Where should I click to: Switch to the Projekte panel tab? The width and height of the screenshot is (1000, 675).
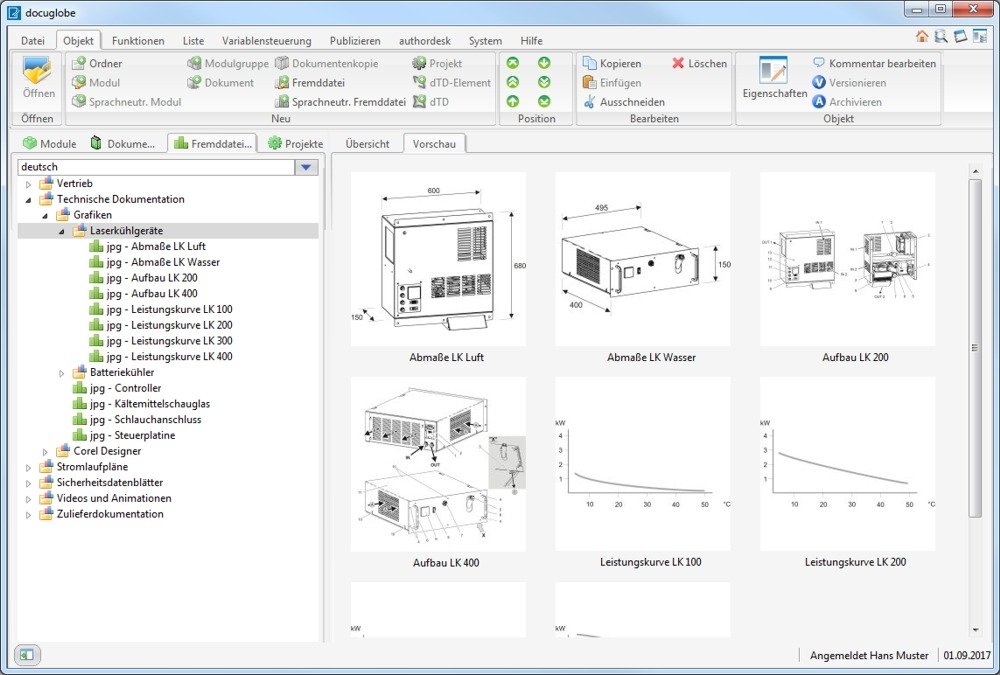click(x=295, y=144)
